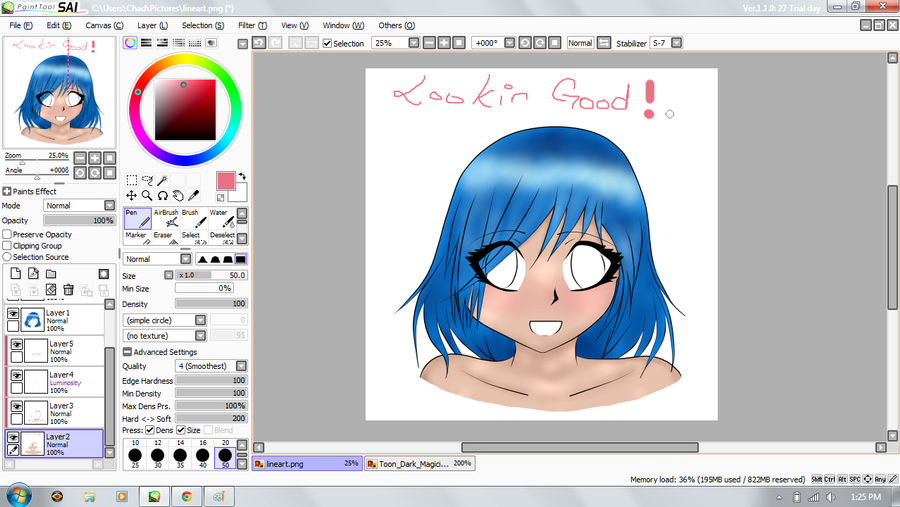Uncheck the Selection checkbox in toolbar

coord(327,44)
